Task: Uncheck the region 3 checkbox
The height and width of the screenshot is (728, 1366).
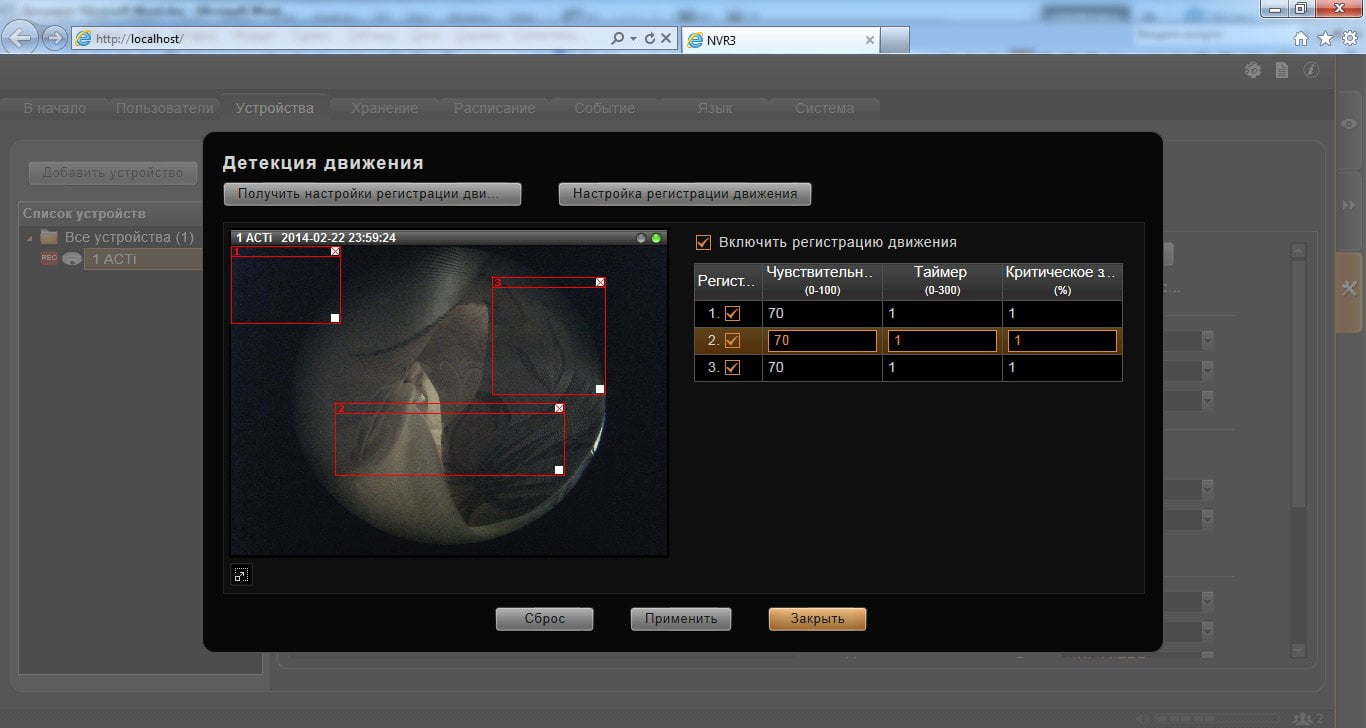Action: click(732, 367)
